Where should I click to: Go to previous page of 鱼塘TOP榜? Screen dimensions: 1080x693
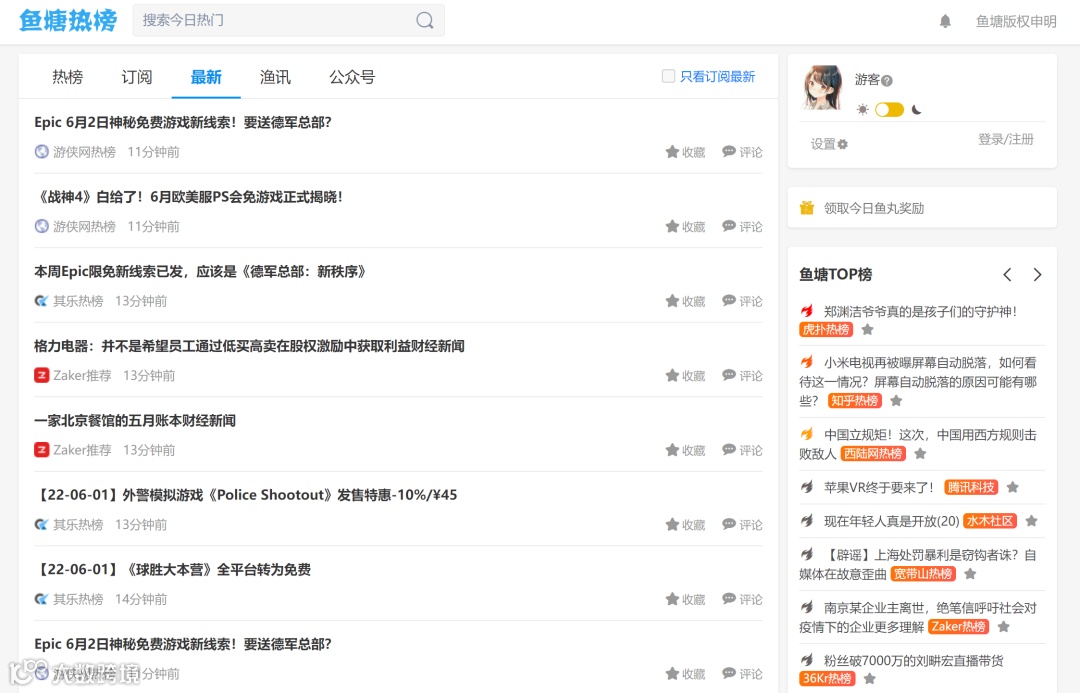1007,275
